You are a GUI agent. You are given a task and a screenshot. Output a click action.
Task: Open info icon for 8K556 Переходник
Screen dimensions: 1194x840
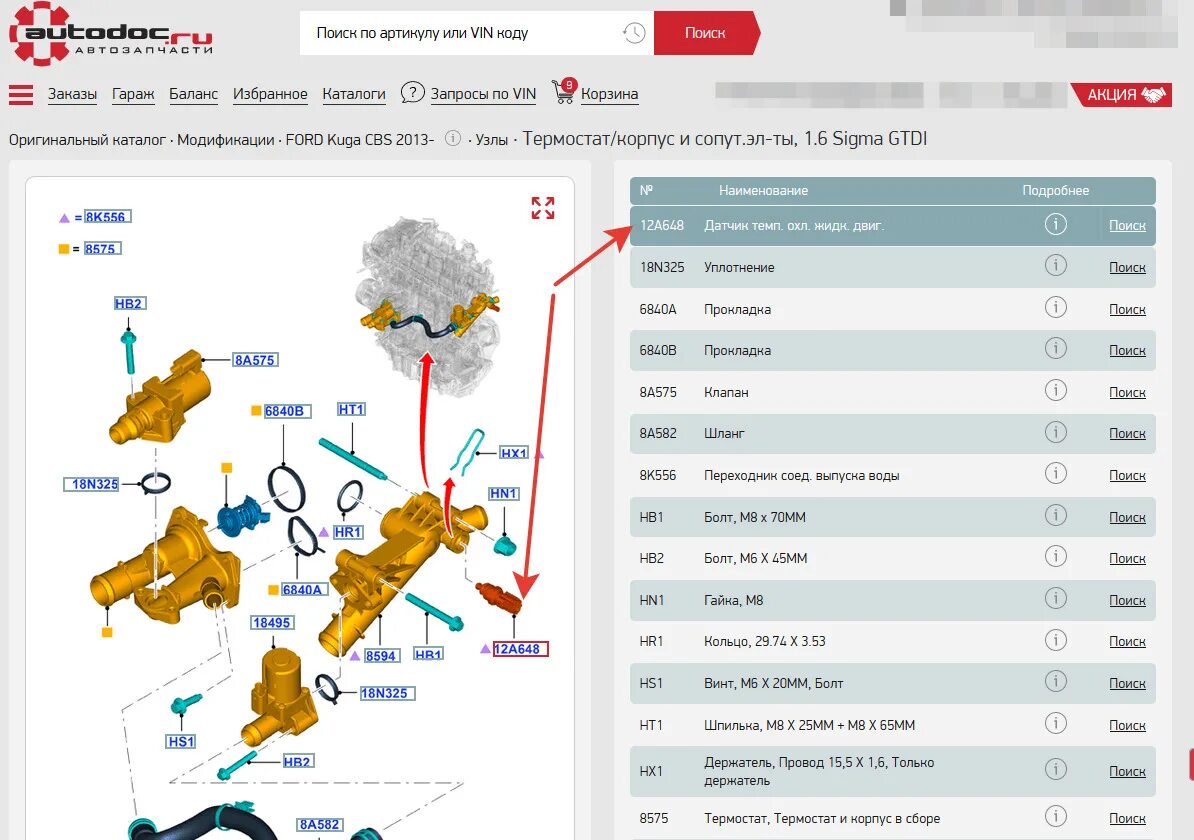point(1055,474)
